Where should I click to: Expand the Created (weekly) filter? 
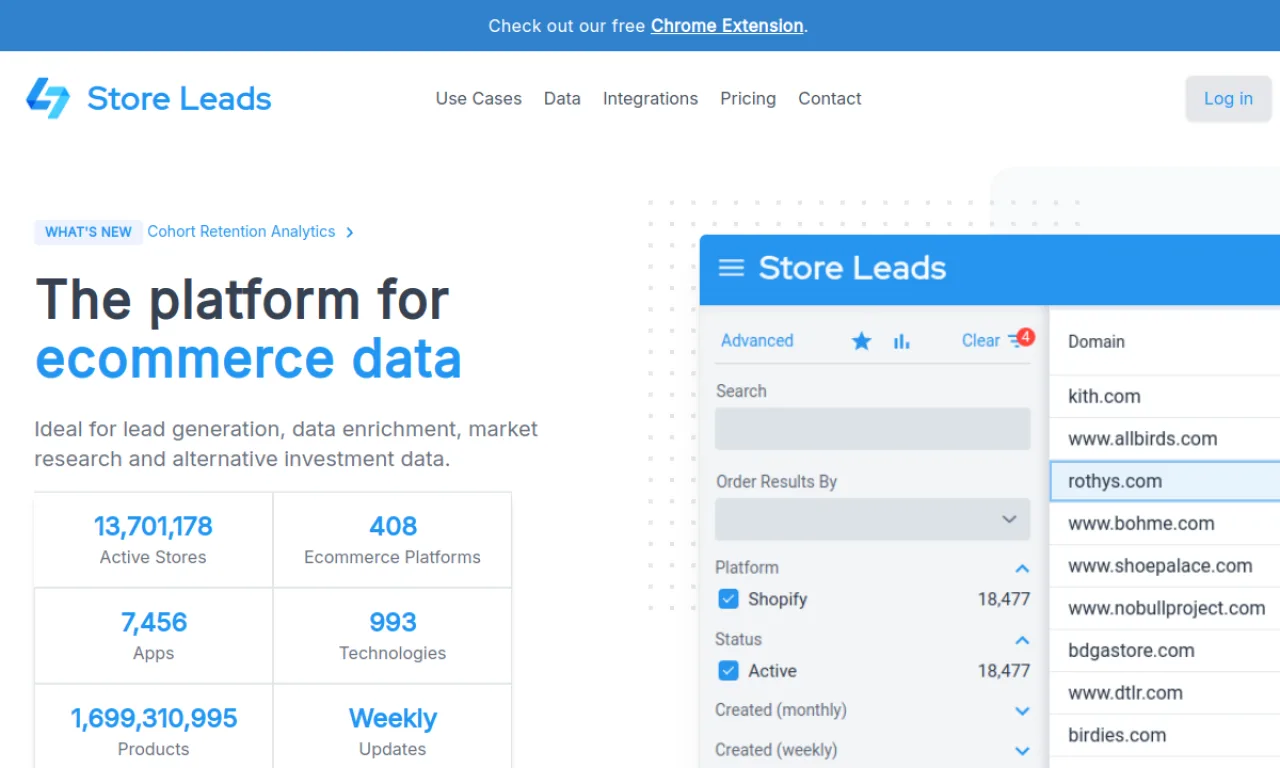pyautogui.click(x=1022, y=751)
